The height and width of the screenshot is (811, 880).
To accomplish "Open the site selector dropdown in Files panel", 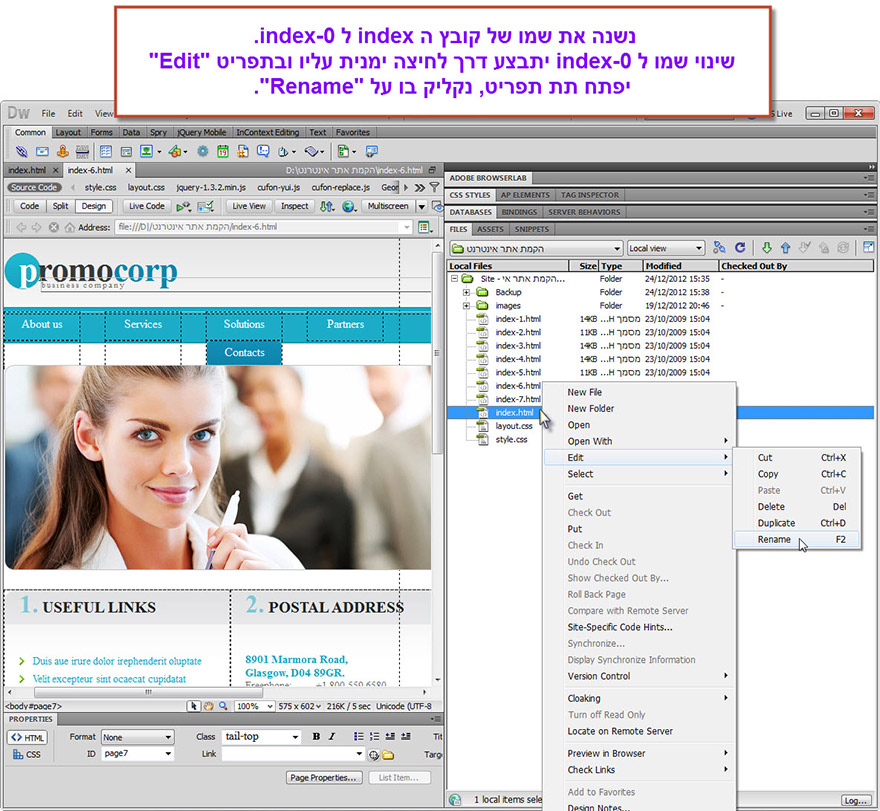I will [536, 248].
